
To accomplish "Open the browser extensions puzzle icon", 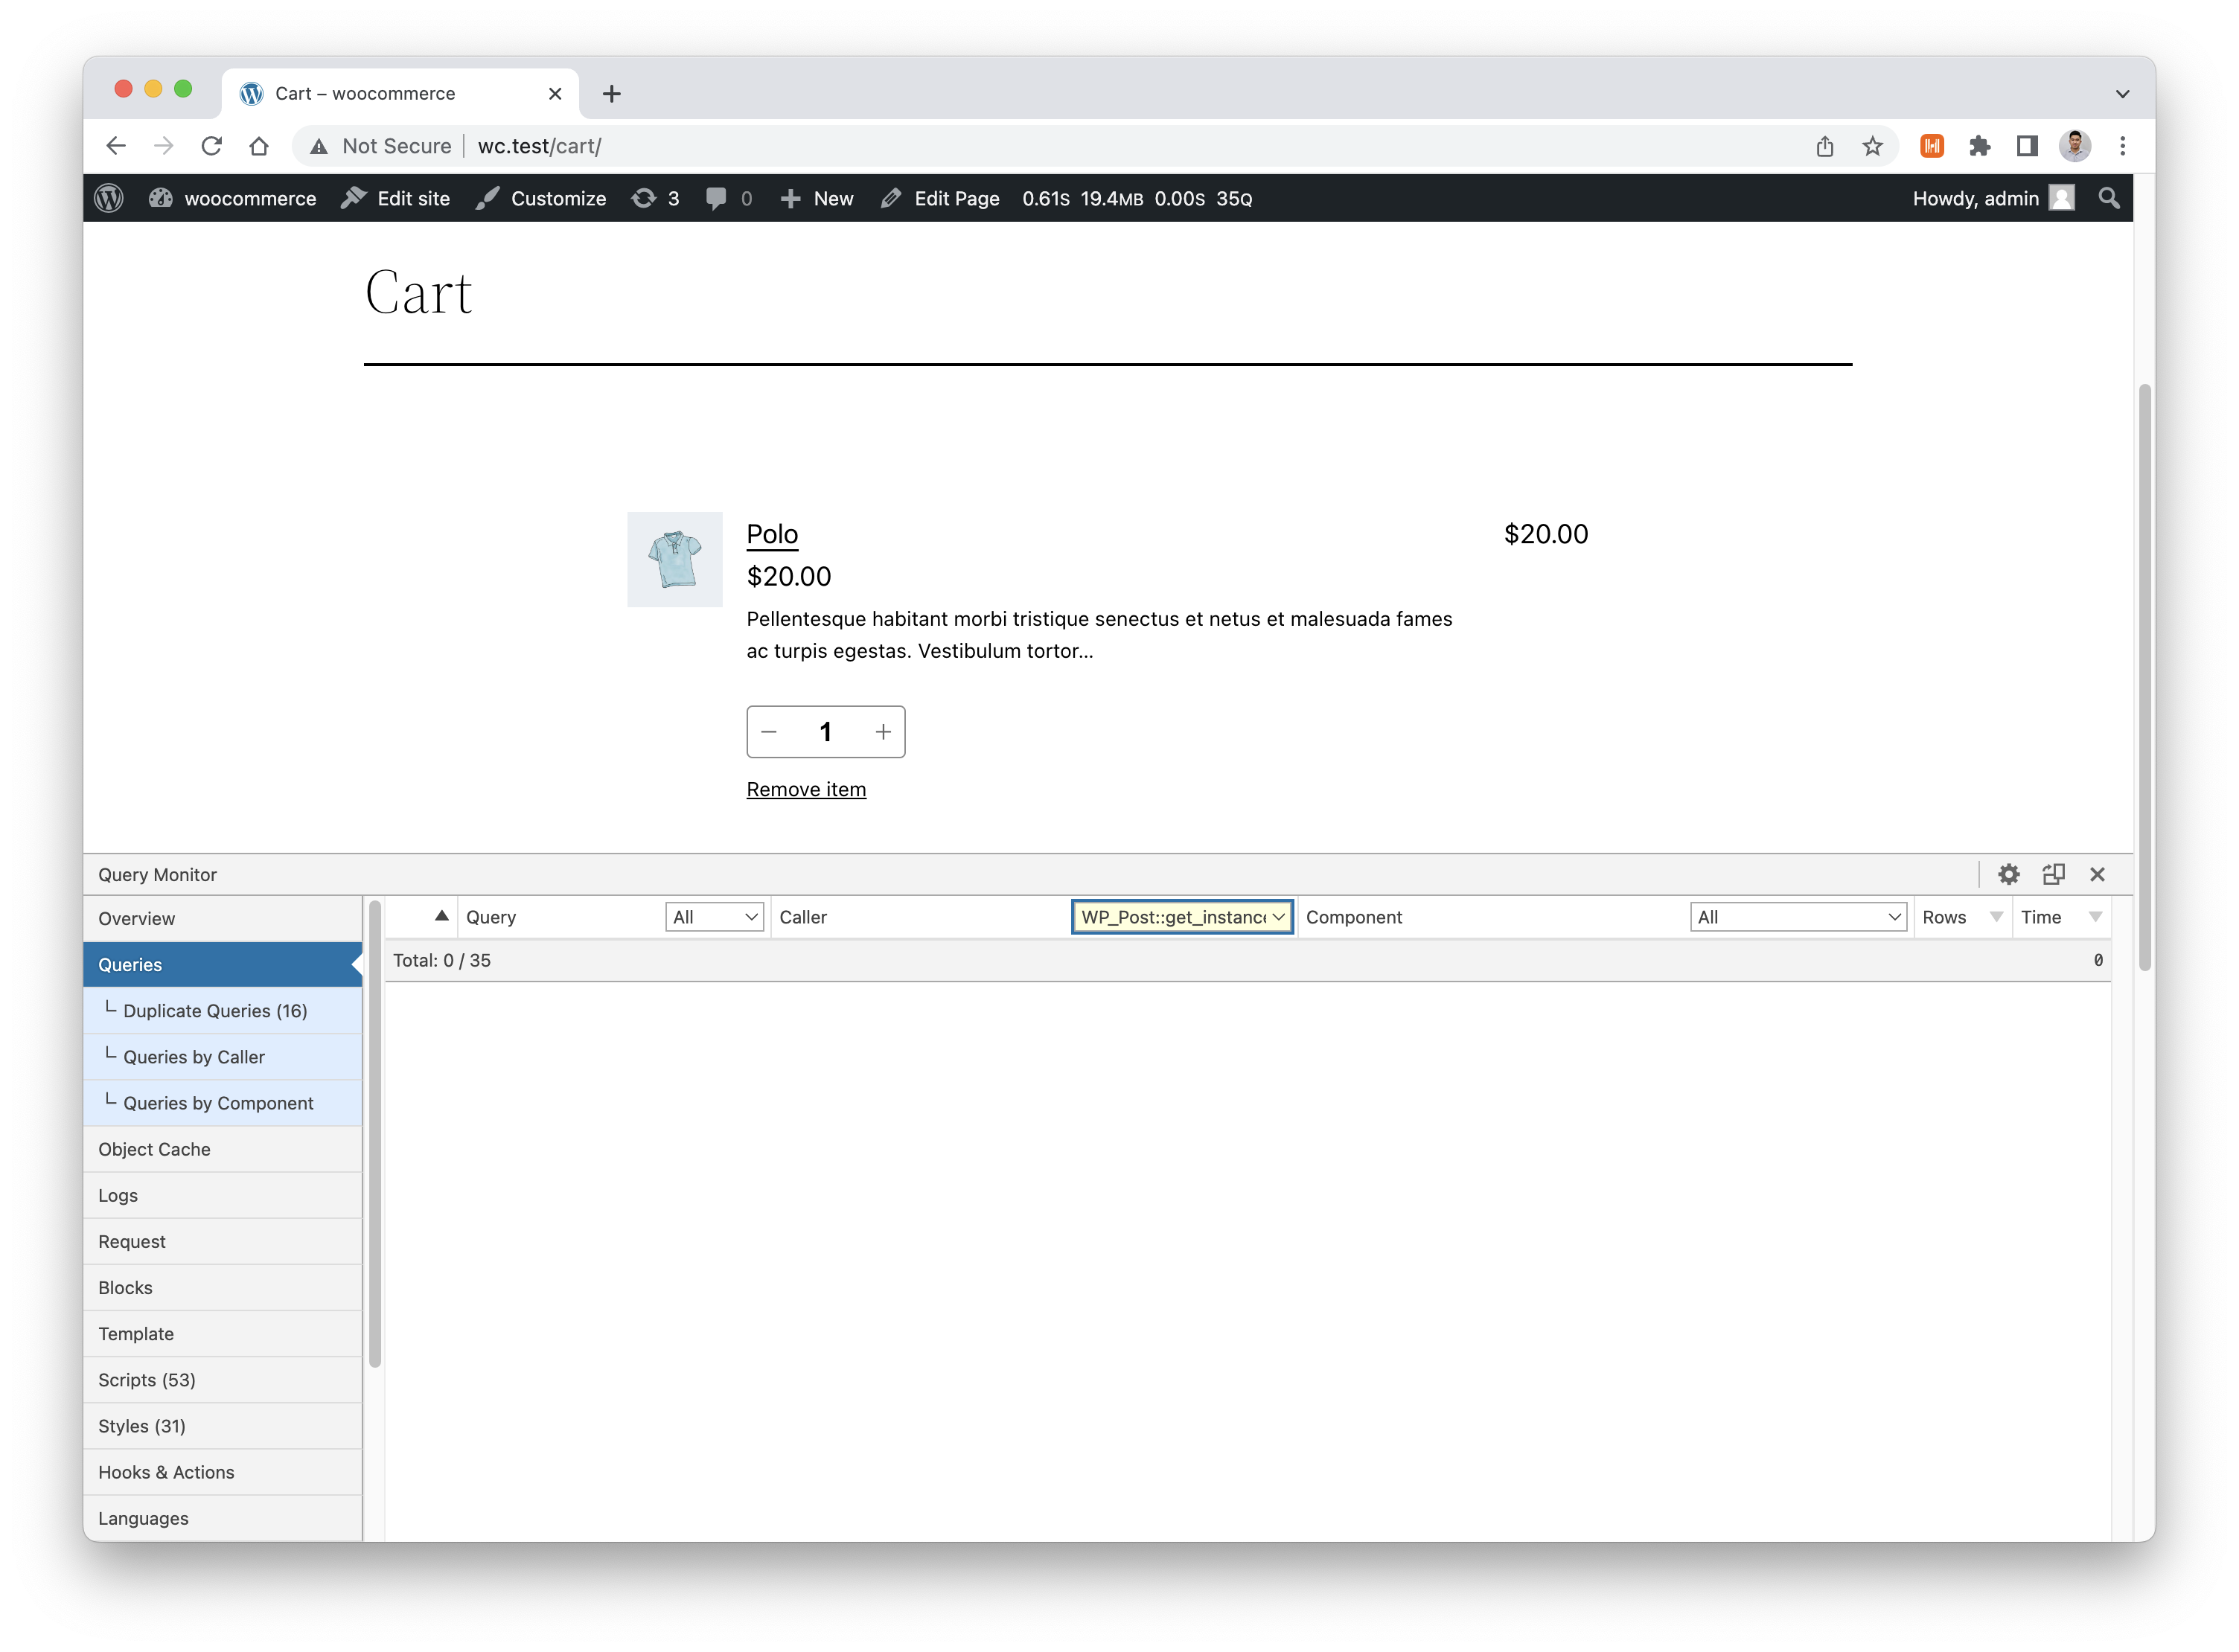I will pos(1981,146).
